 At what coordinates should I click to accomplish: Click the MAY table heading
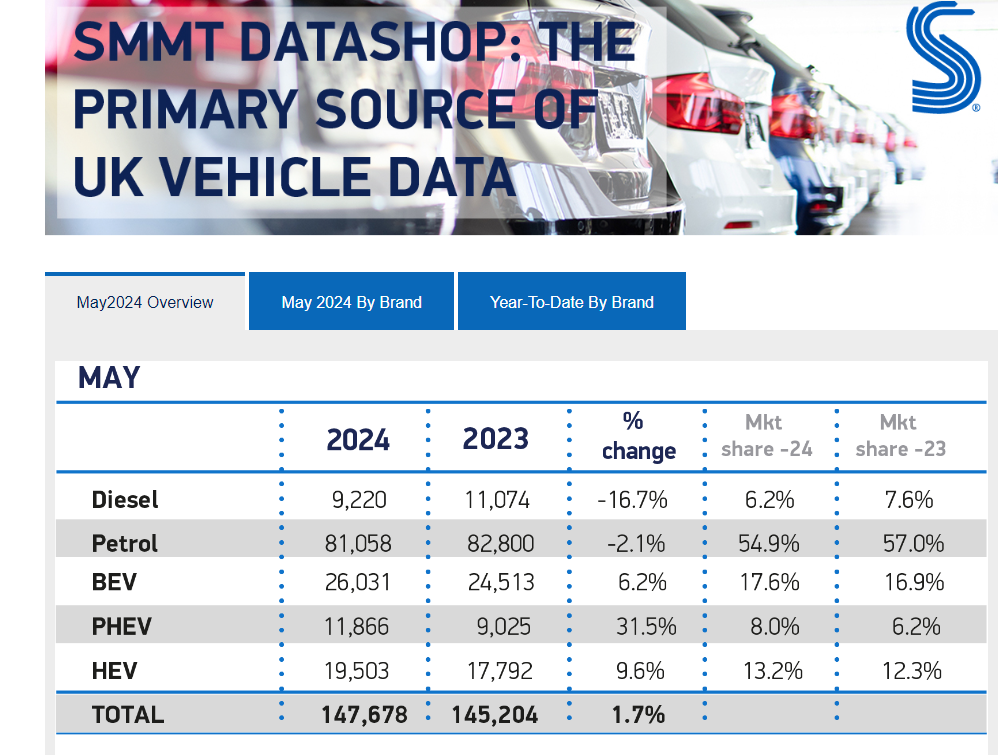[109, 378]
